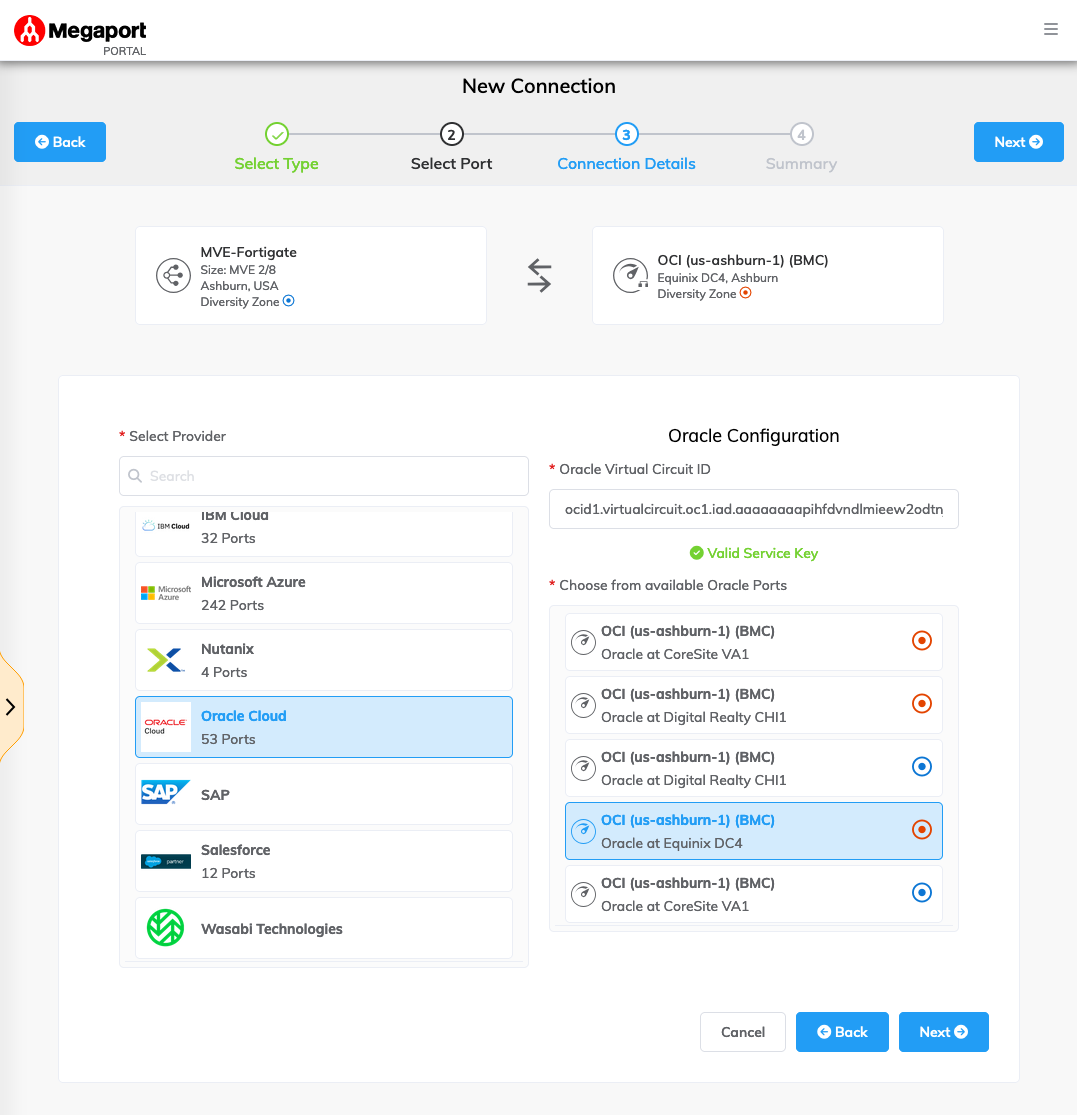Click the Wasabi Technologies logo
Screen dimensions: 1077x1115
coord(166,928)
